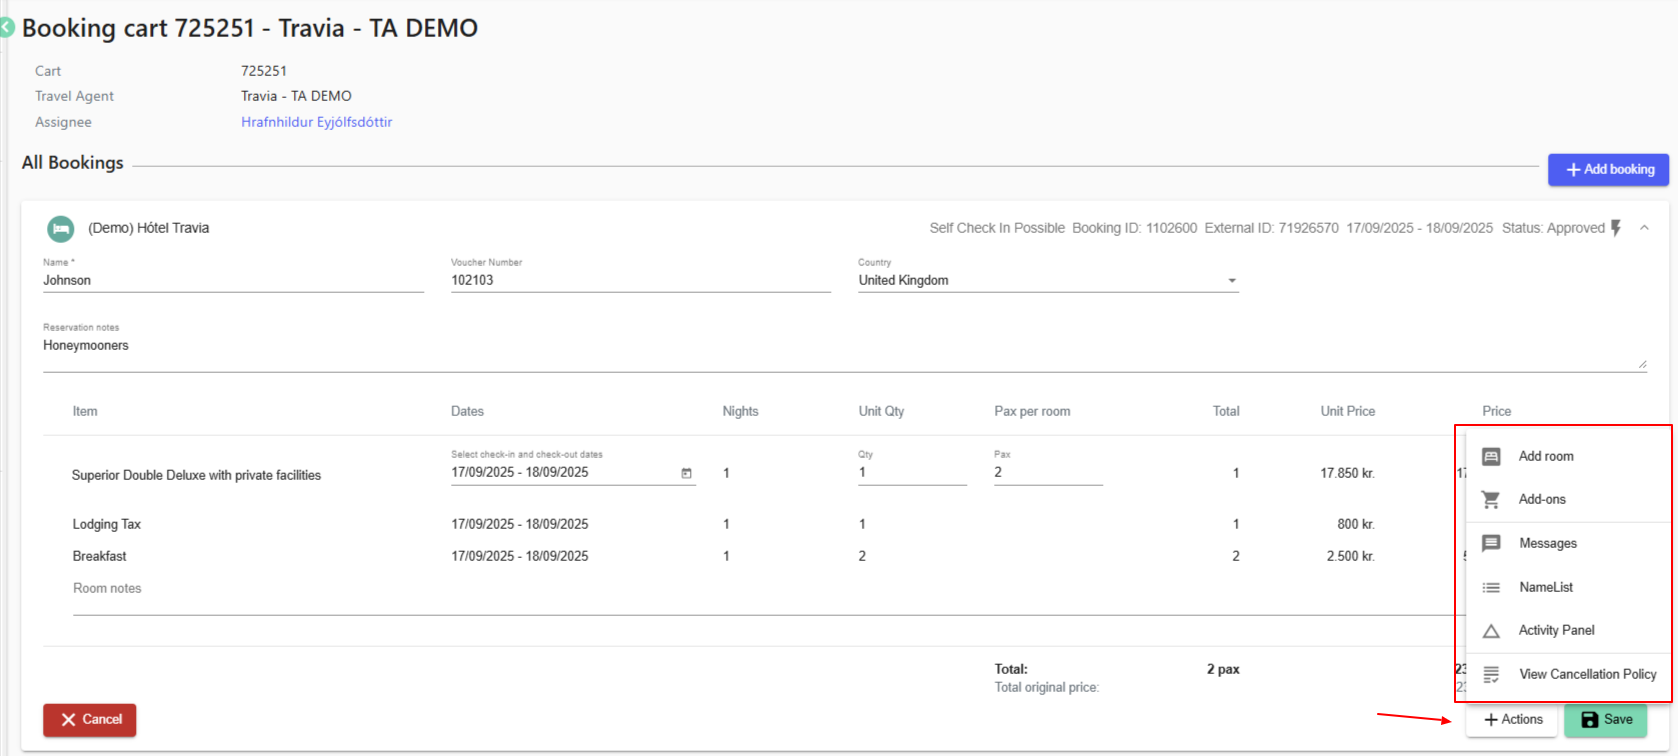The width and height of the screenshot is (1678, 756).
Task: Click the Lodging Tax row label
Action: [106, 524]
